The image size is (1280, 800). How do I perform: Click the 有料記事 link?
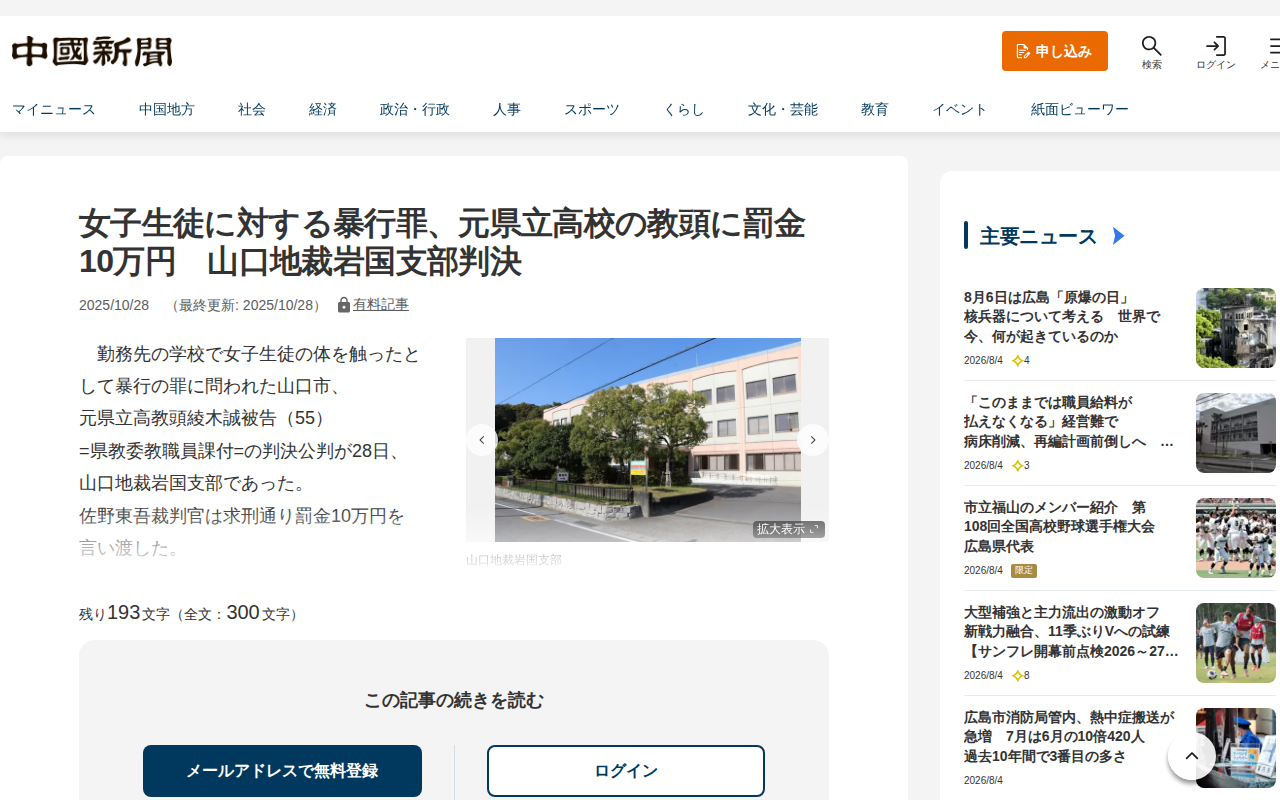tap(381, 305)
